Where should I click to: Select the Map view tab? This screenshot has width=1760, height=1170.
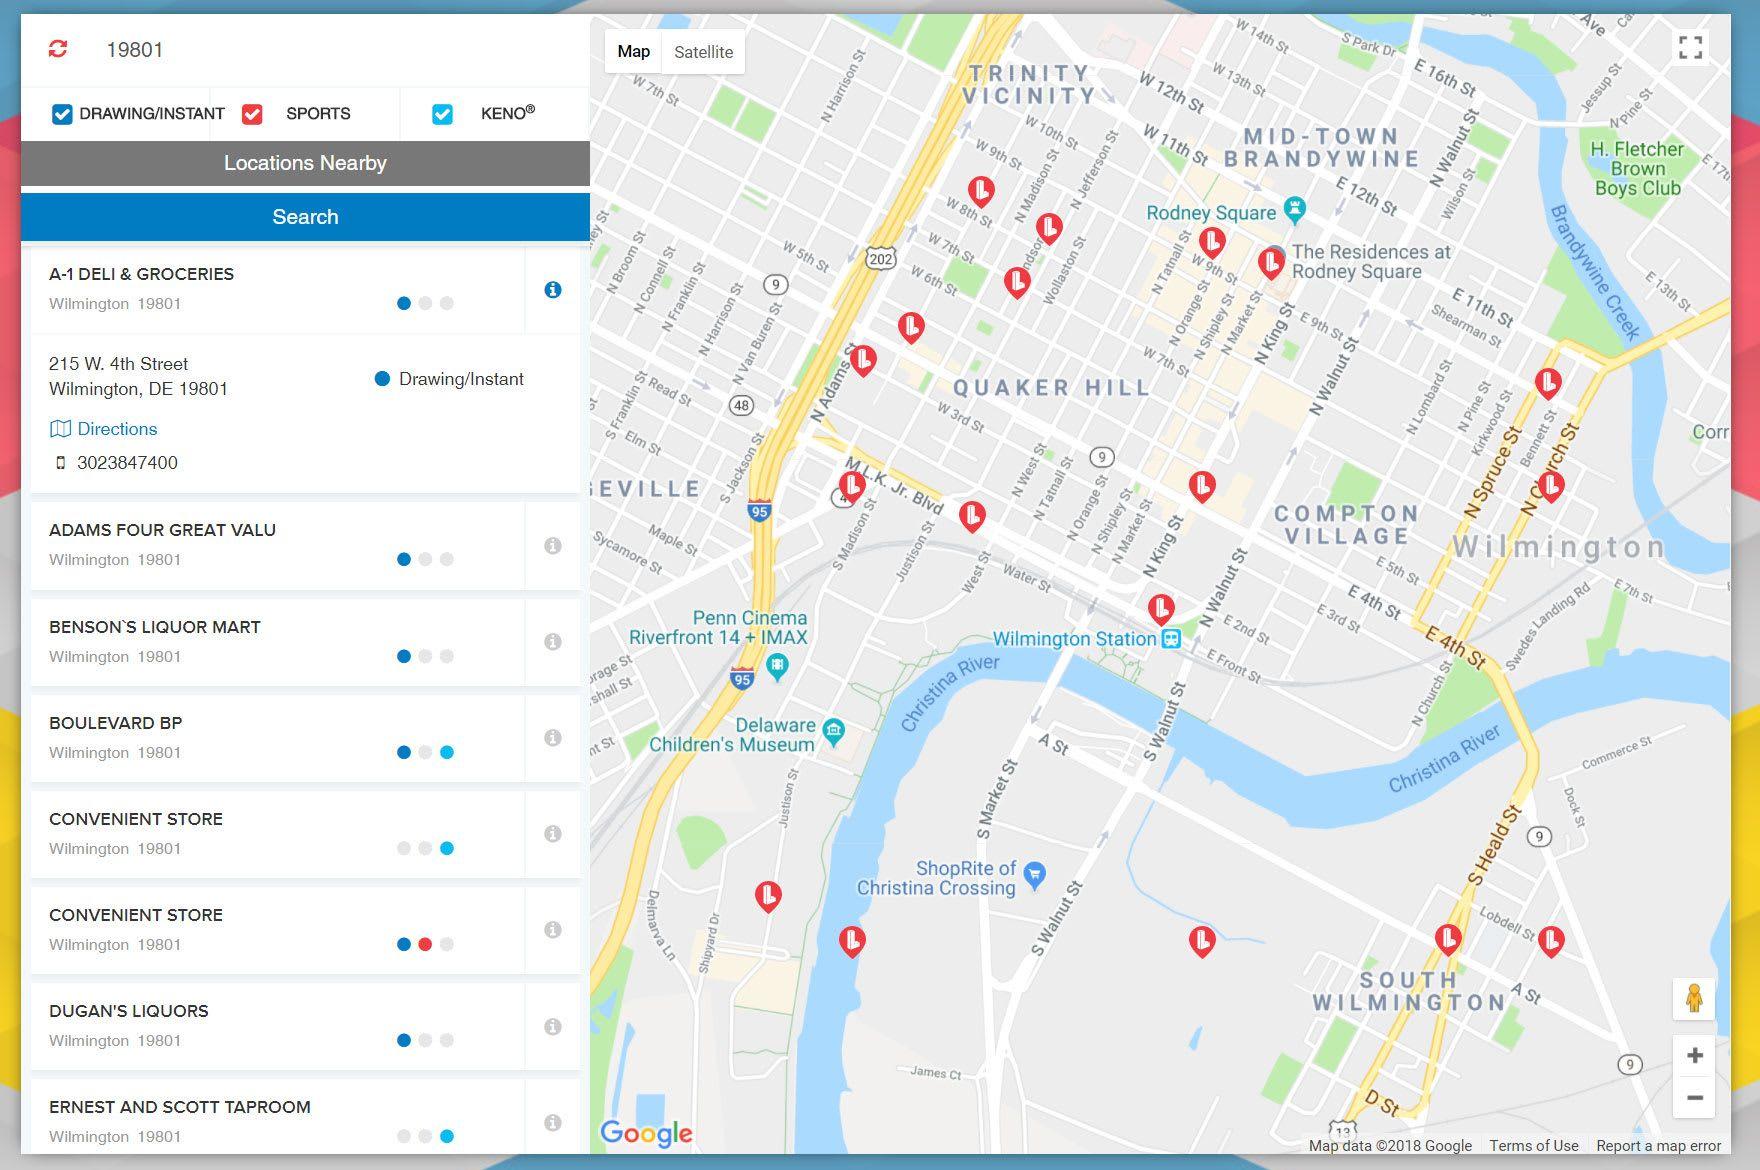pyautogui.click(x=633, y=51)
